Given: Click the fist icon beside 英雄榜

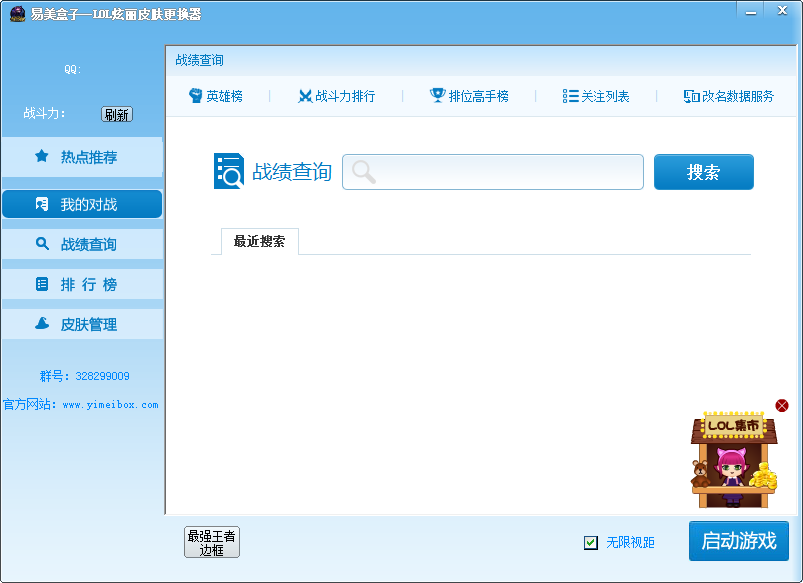Looking at the screenshot, I should click(195, 96).
